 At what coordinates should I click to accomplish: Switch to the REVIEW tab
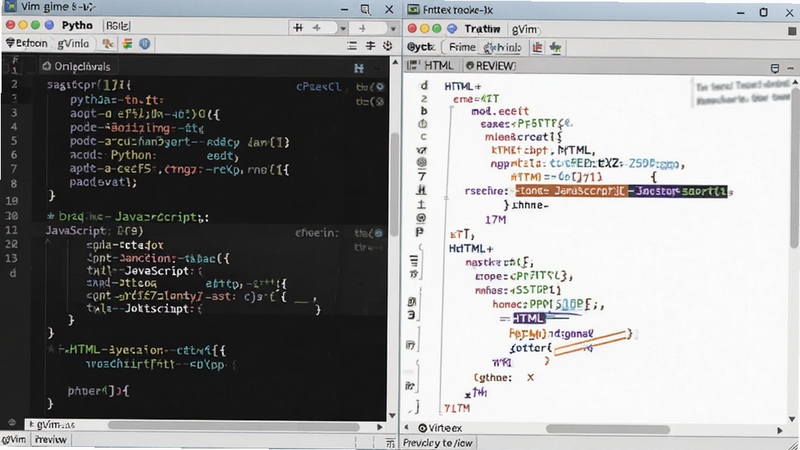pos(491,66)
